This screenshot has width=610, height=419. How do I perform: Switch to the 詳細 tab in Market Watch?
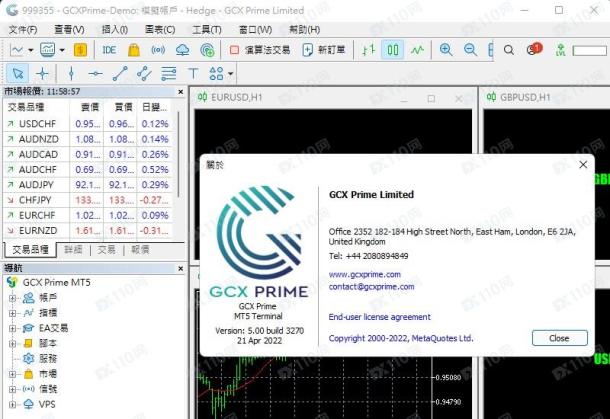point(74,249)
